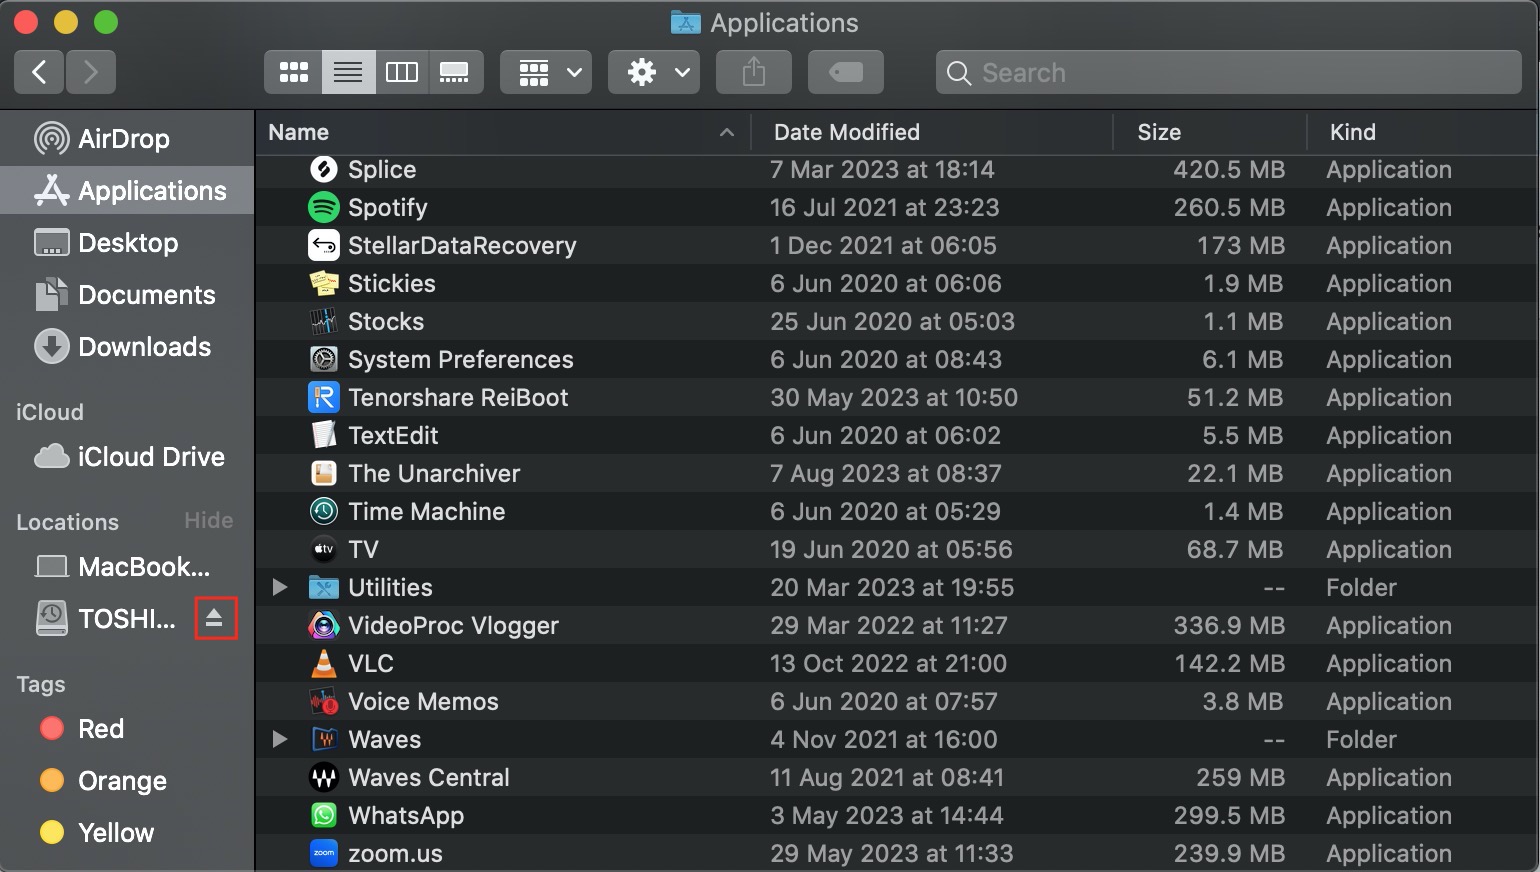The image size is (1540, 872).
Task: Expand the Waves folder disclosure triangle
Action: [280, 739]
